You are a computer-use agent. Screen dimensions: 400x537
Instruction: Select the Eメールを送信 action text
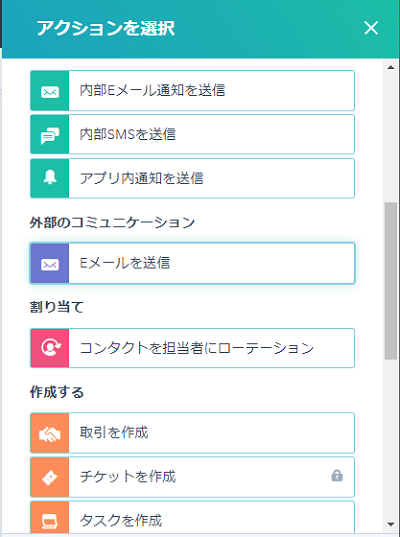pyautogui.click(x=125, y=263)
